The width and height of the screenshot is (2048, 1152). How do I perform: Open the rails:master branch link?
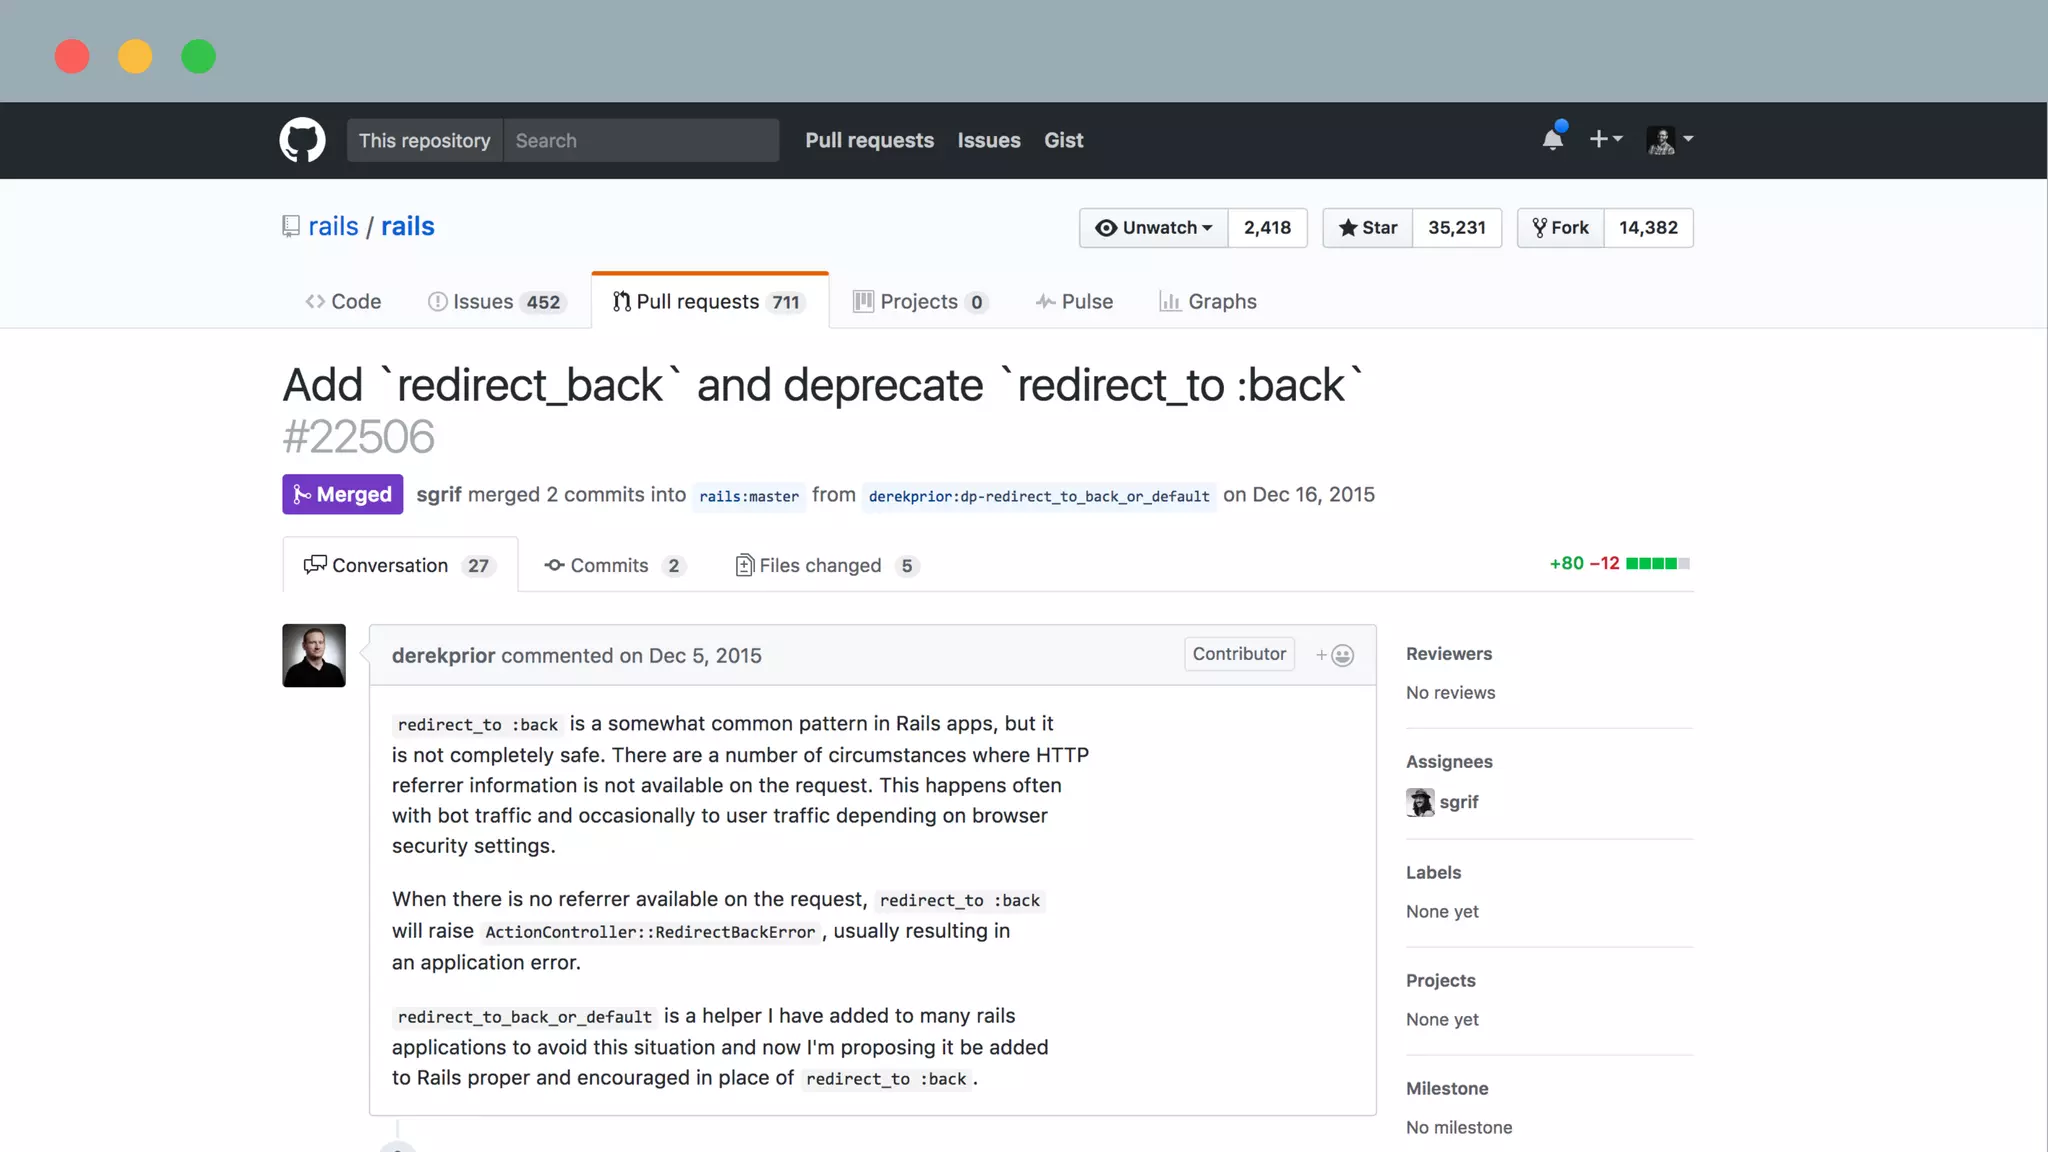click(749, 496)
